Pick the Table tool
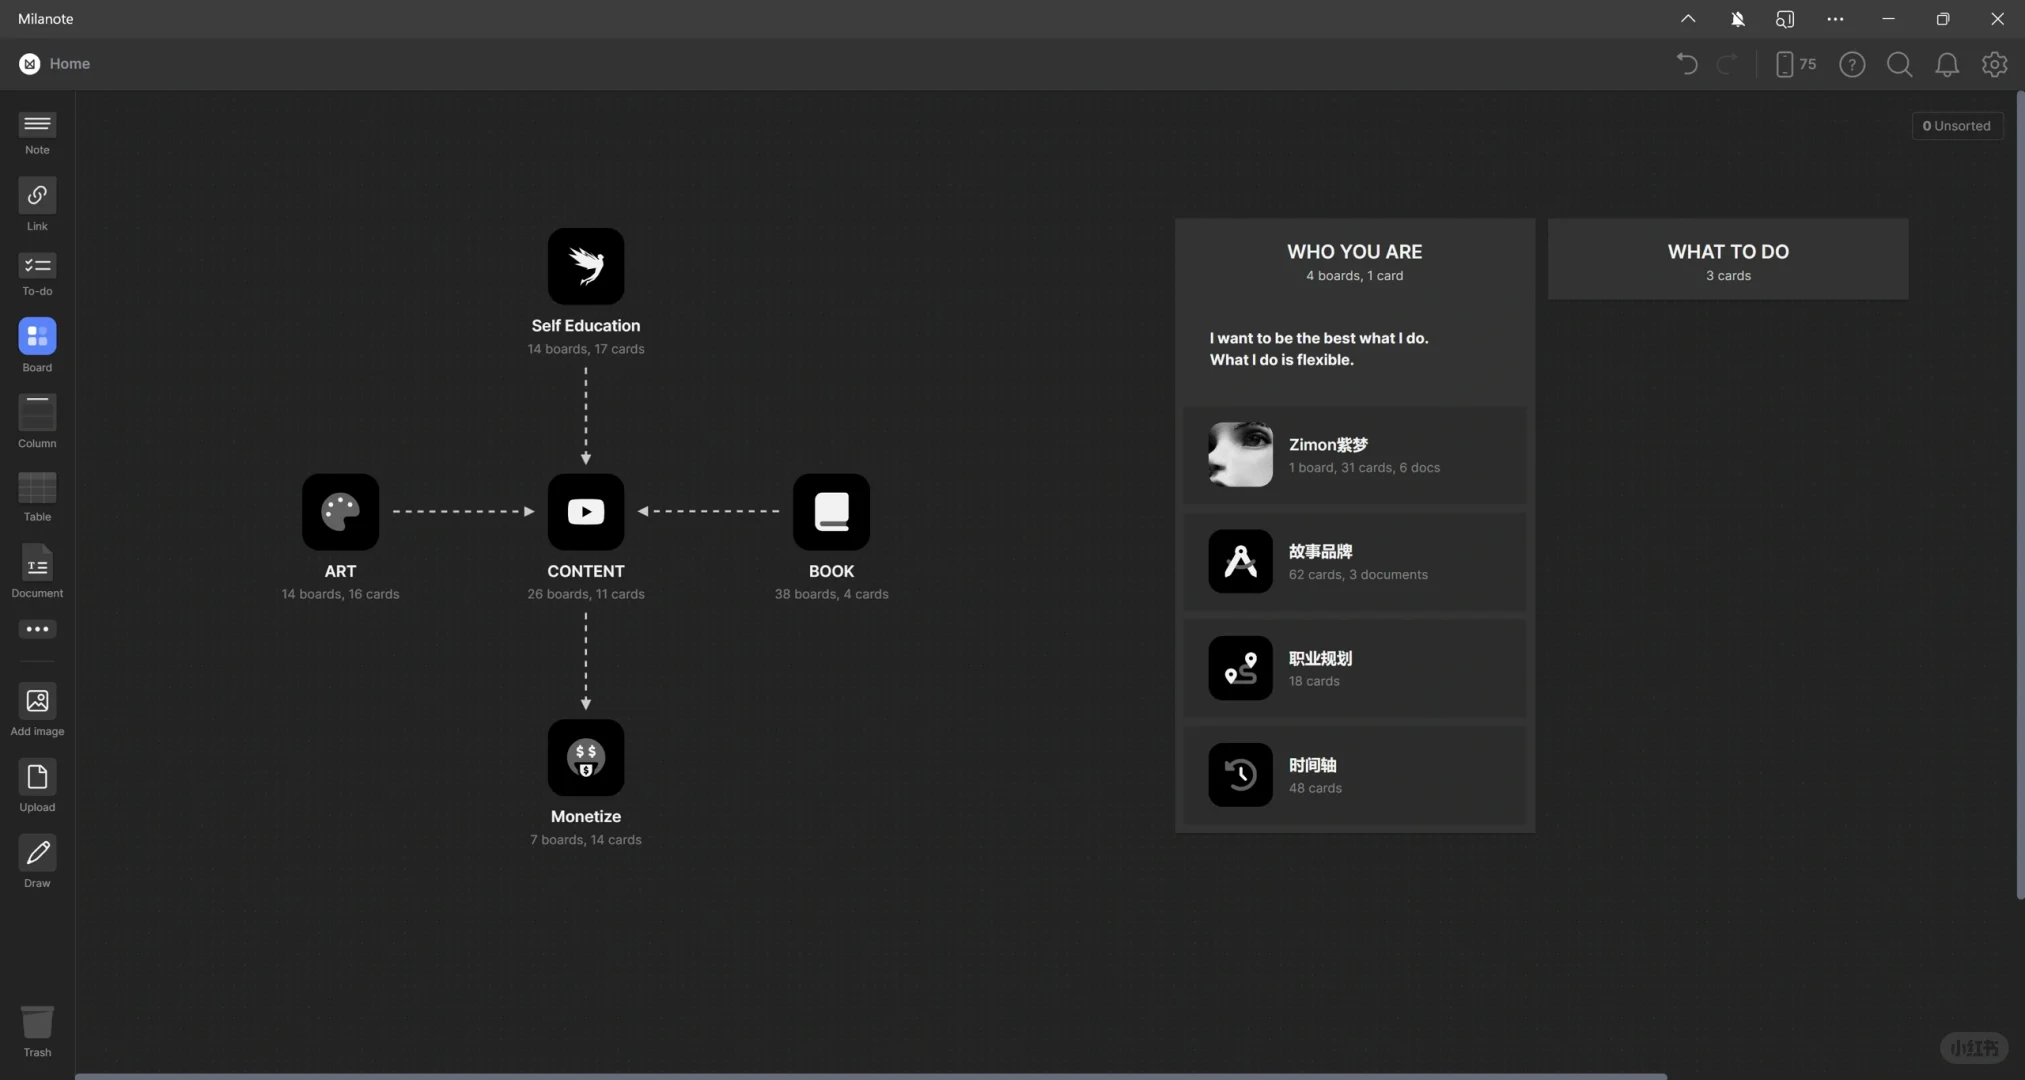Screen dimensions: 2025x1080 click(x=37, y=489)
